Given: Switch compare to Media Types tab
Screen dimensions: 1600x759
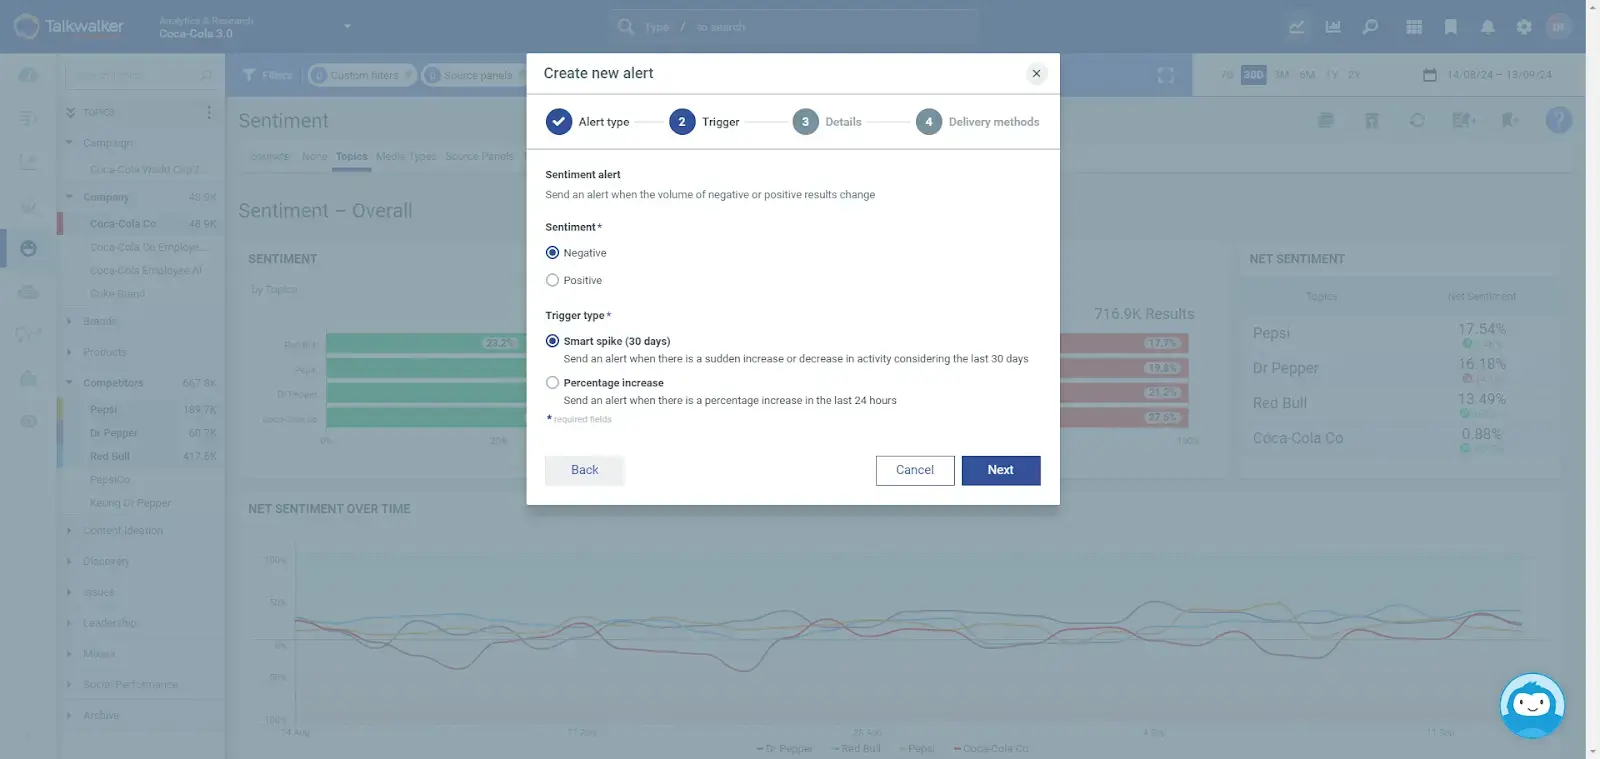Looking at the screenshot, I should coord(406,157).
